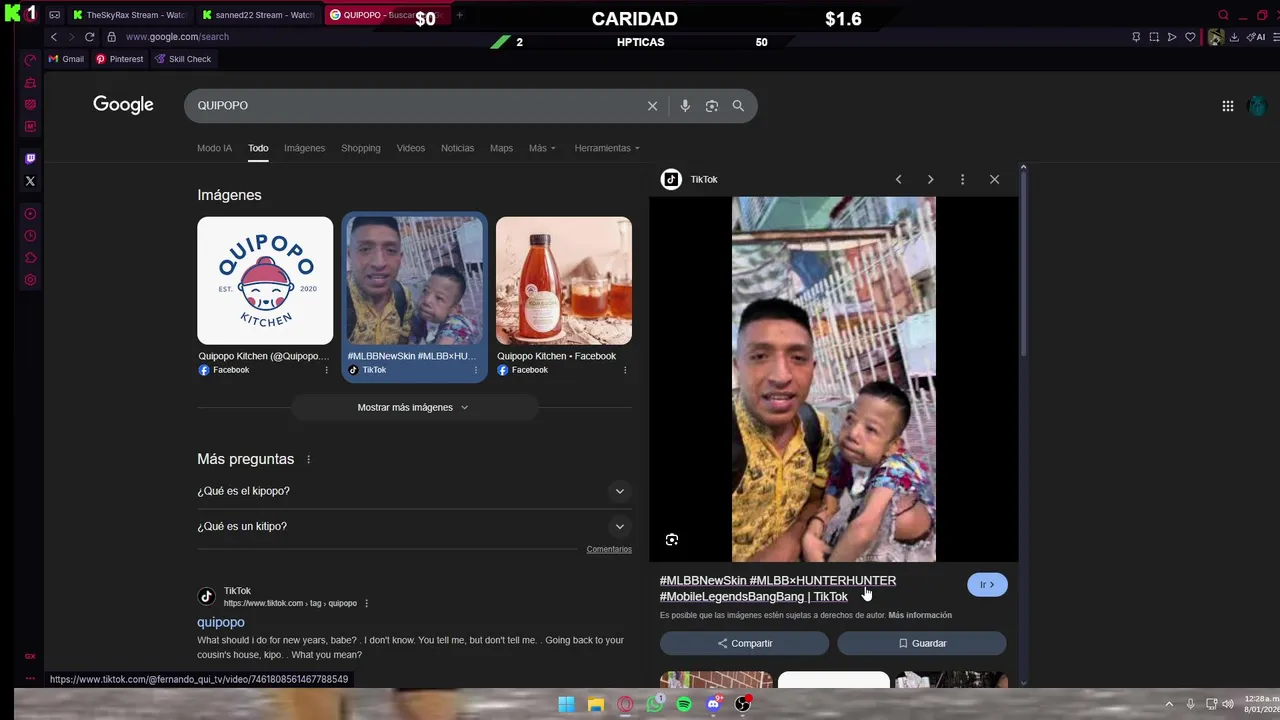Go back in browser history
Viewport: 1280px width, 720px height.
[x=54, y=37]
